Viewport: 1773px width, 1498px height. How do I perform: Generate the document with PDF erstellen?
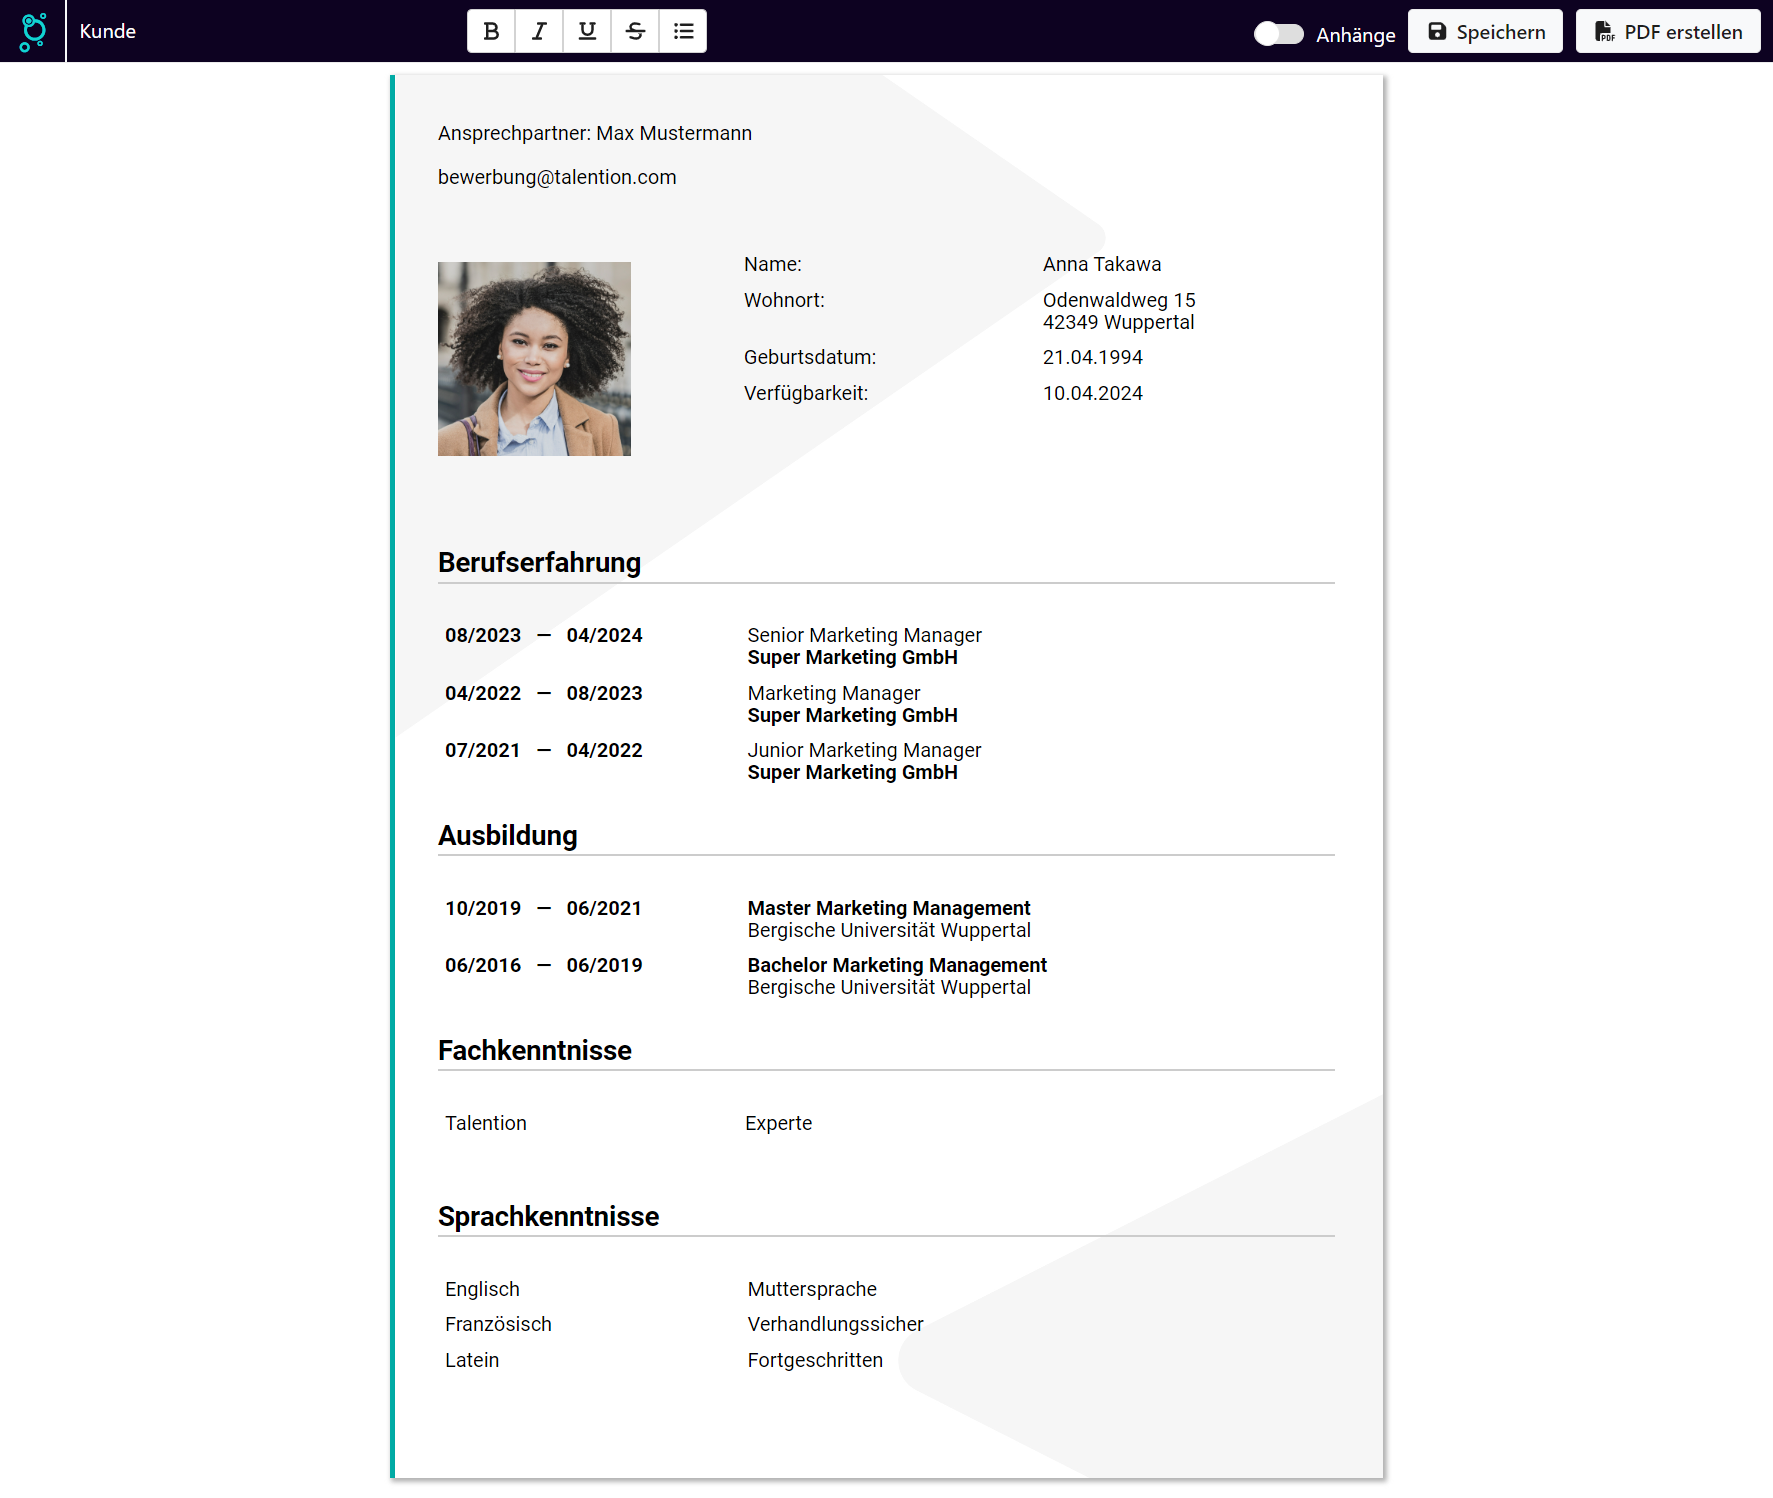(x=1667, y=32)
